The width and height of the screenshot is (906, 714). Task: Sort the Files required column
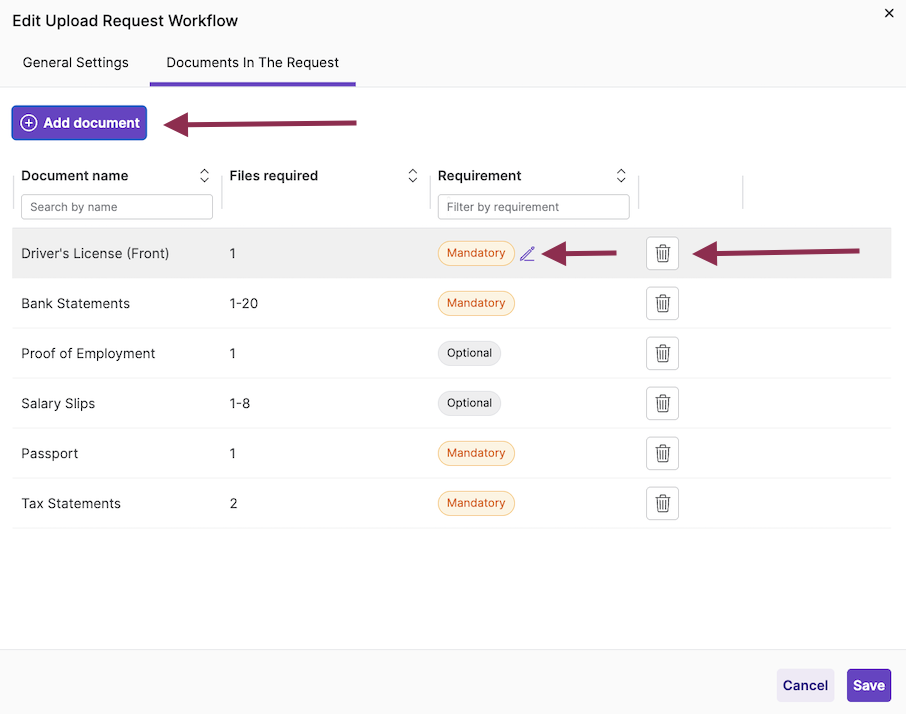click(413, 175)
